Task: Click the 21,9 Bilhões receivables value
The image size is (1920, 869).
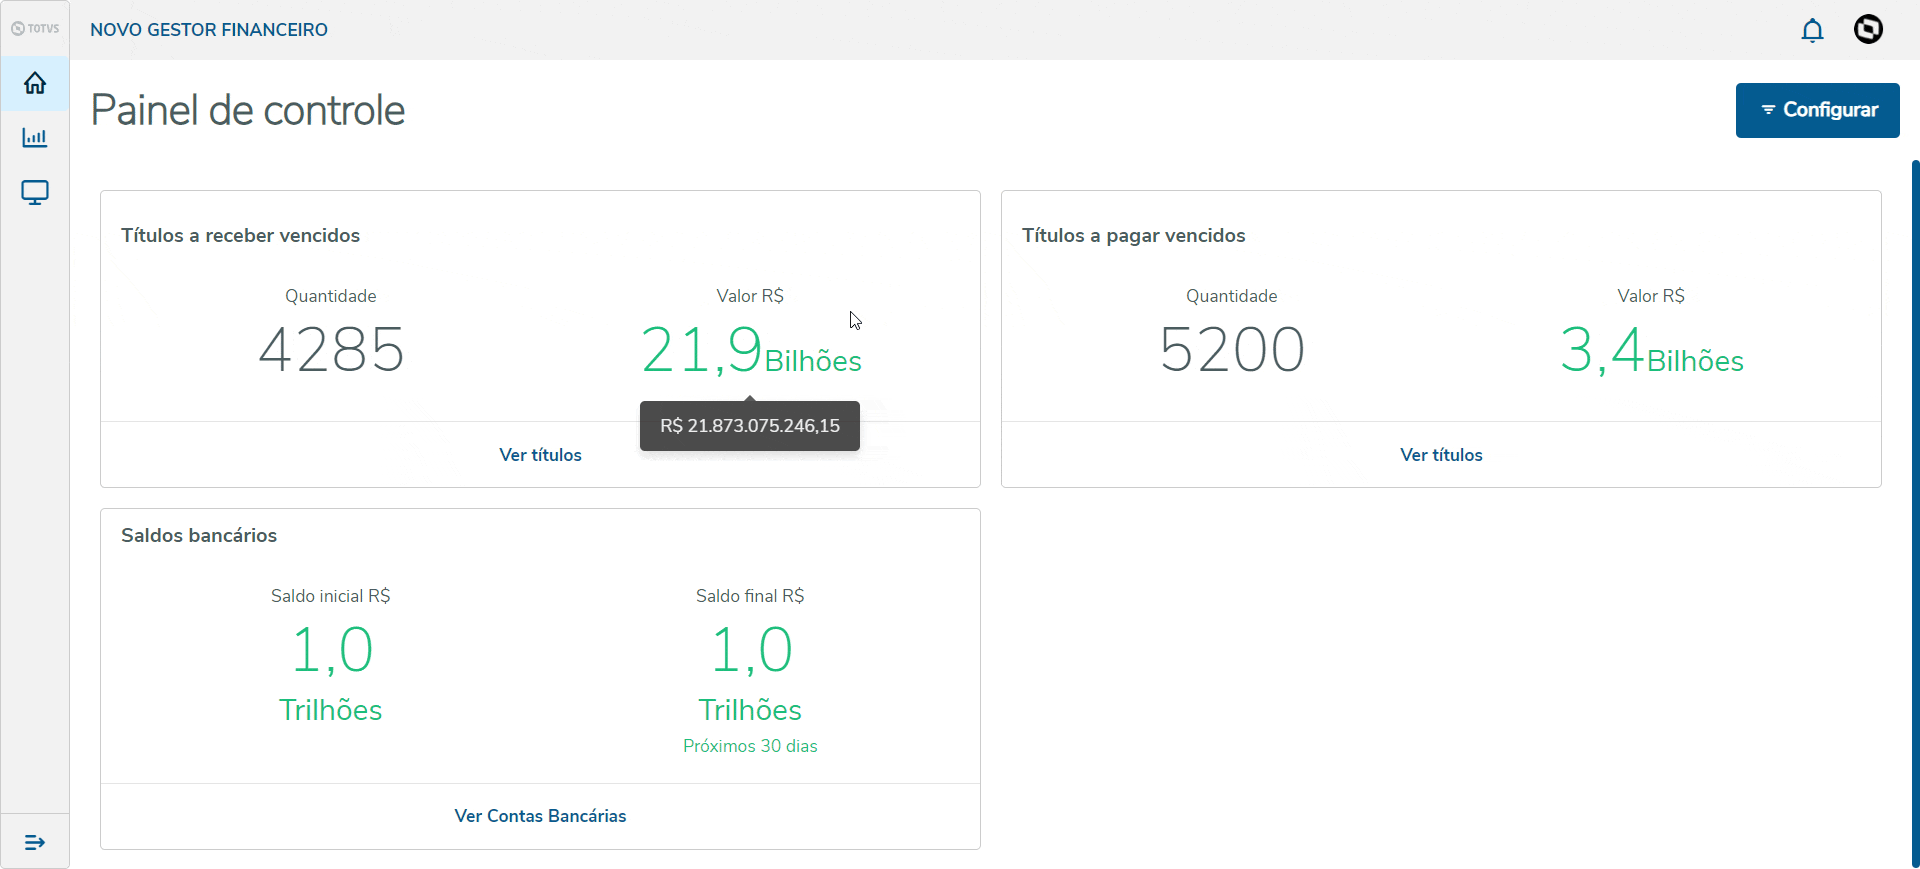Action: point(750,351)
